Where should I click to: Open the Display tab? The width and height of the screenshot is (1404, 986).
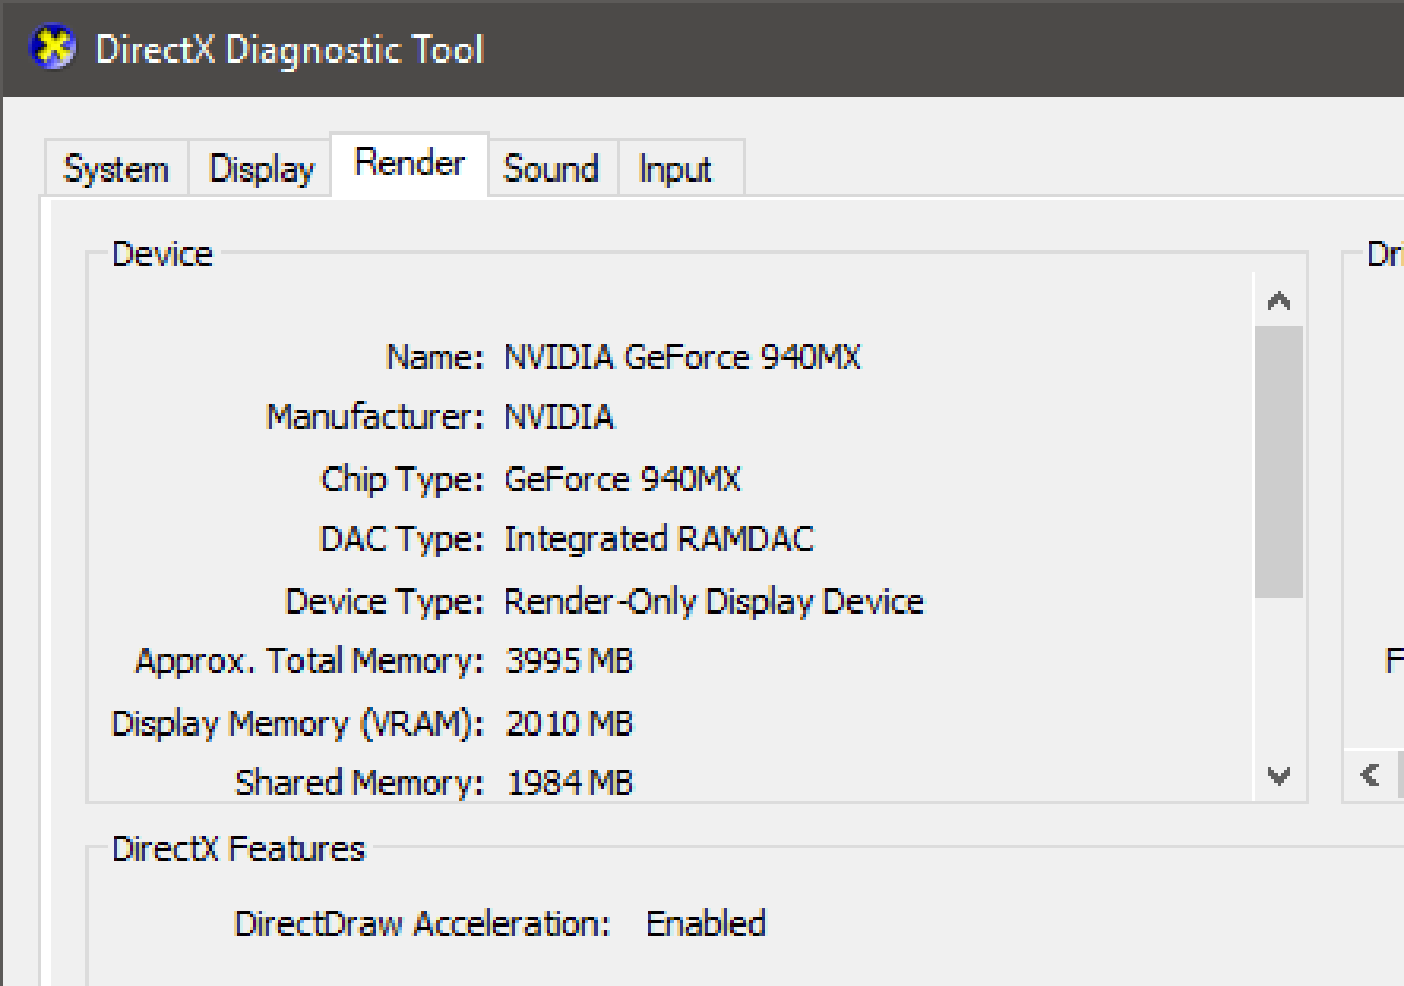tap(261, 169)
